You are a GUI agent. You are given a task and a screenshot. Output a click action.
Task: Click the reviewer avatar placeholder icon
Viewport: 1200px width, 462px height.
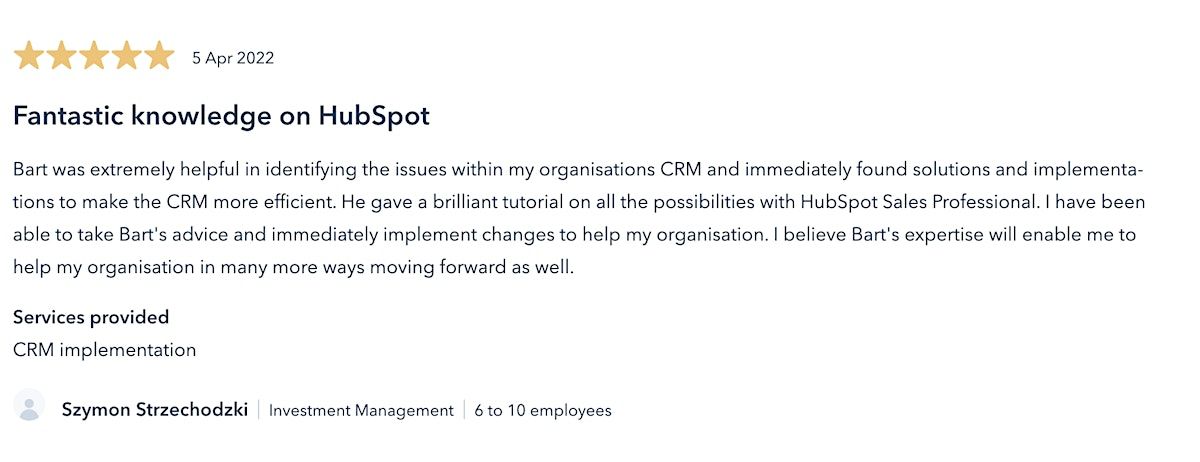click(x=30, y=405)
